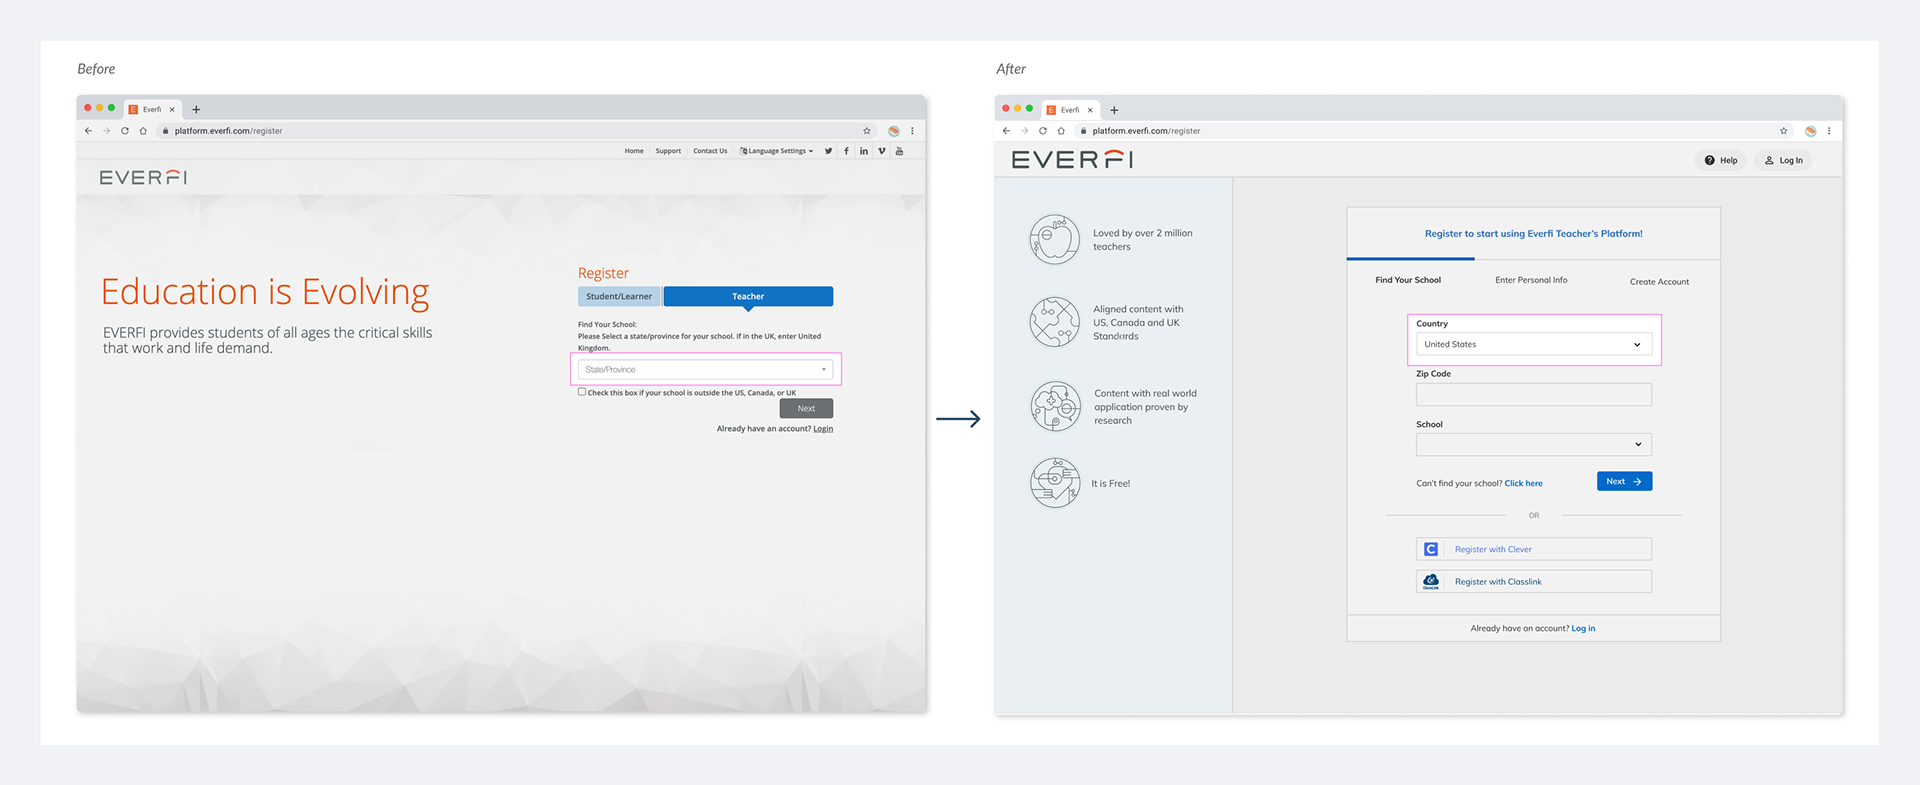Click the Zip Code input field

[1533, 394]
